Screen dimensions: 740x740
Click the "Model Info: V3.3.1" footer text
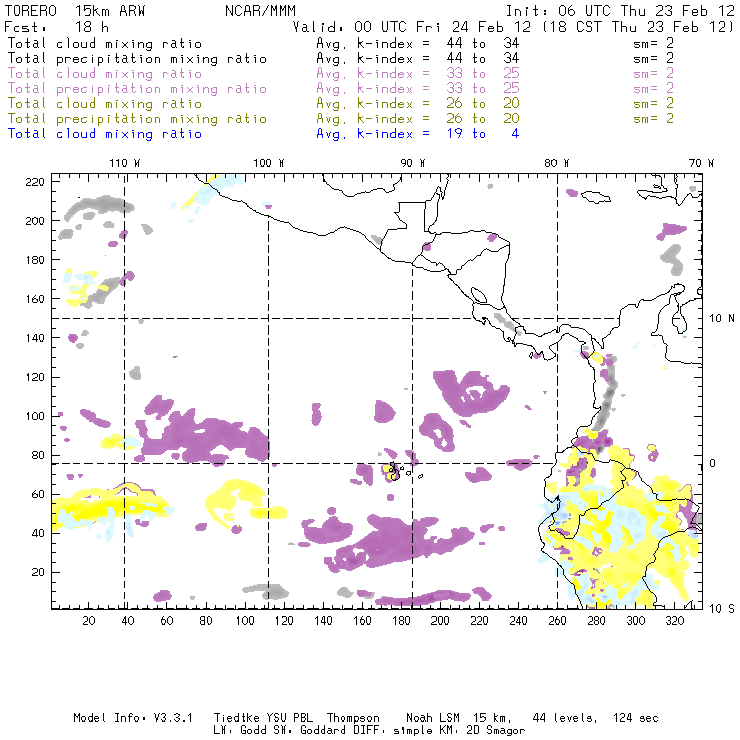tap(133, 718)
